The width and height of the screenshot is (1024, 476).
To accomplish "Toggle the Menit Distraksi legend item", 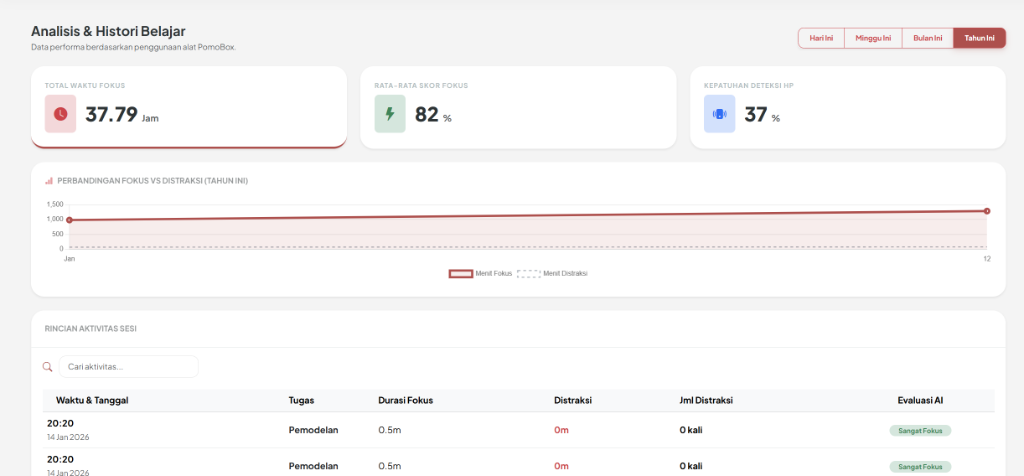I will tap(552, 274).
